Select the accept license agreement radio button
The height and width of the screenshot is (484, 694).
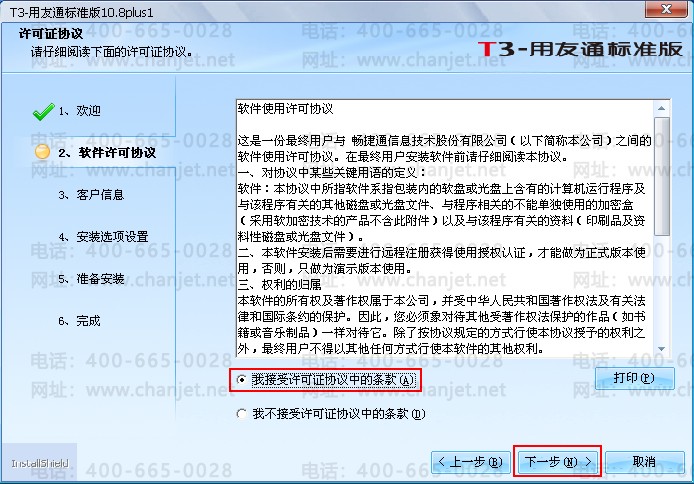(242, 380)
